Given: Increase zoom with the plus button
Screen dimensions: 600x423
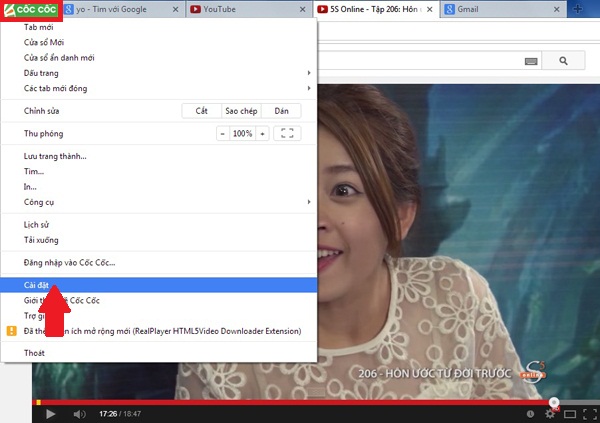Looking at the screenshot, I should 262,133.
